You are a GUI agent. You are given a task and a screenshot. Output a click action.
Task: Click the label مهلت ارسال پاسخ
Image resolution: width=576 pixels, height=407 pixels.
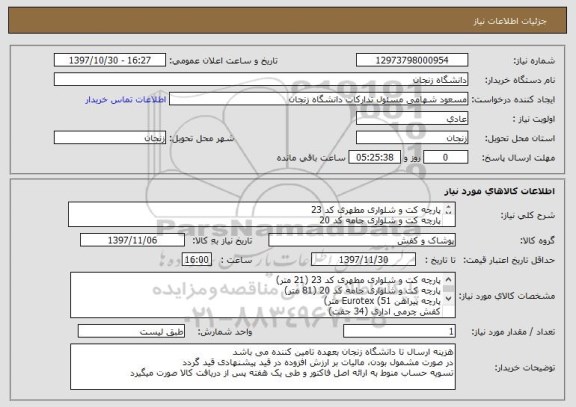click(x=518, y=158)
